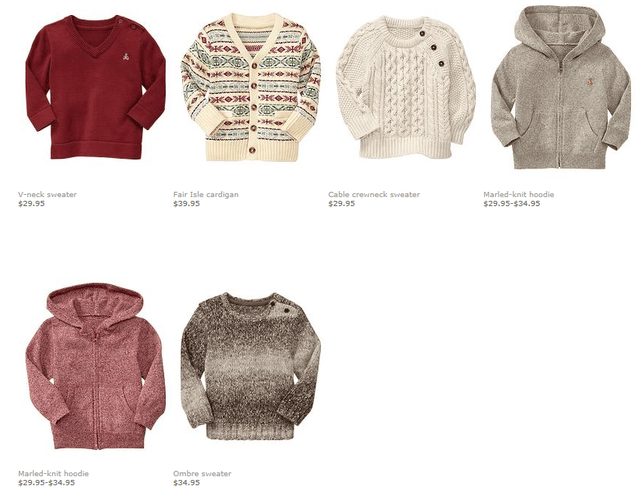The image size is (640, 495).
Task: Click the V-neck sweater product title
Action: click(x=47, y=195)
